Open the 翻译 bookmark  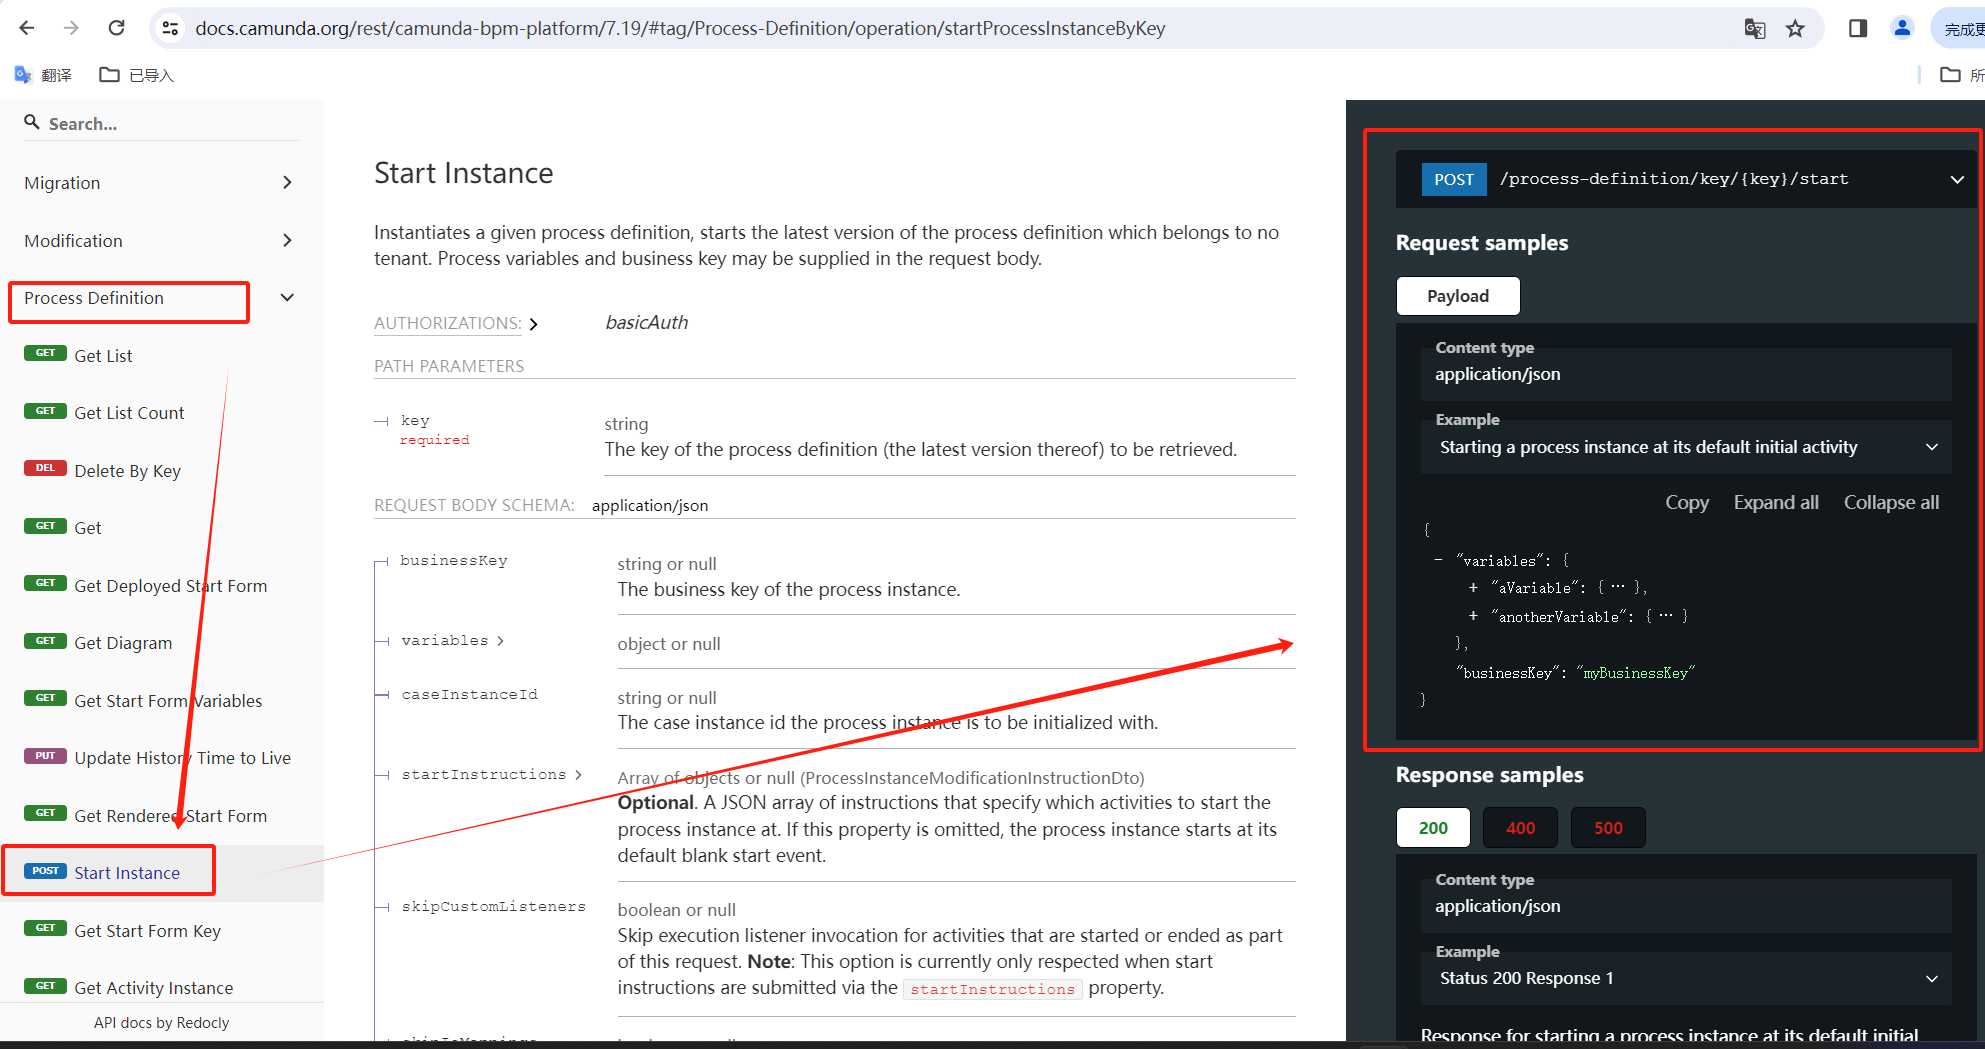(43, 75)
